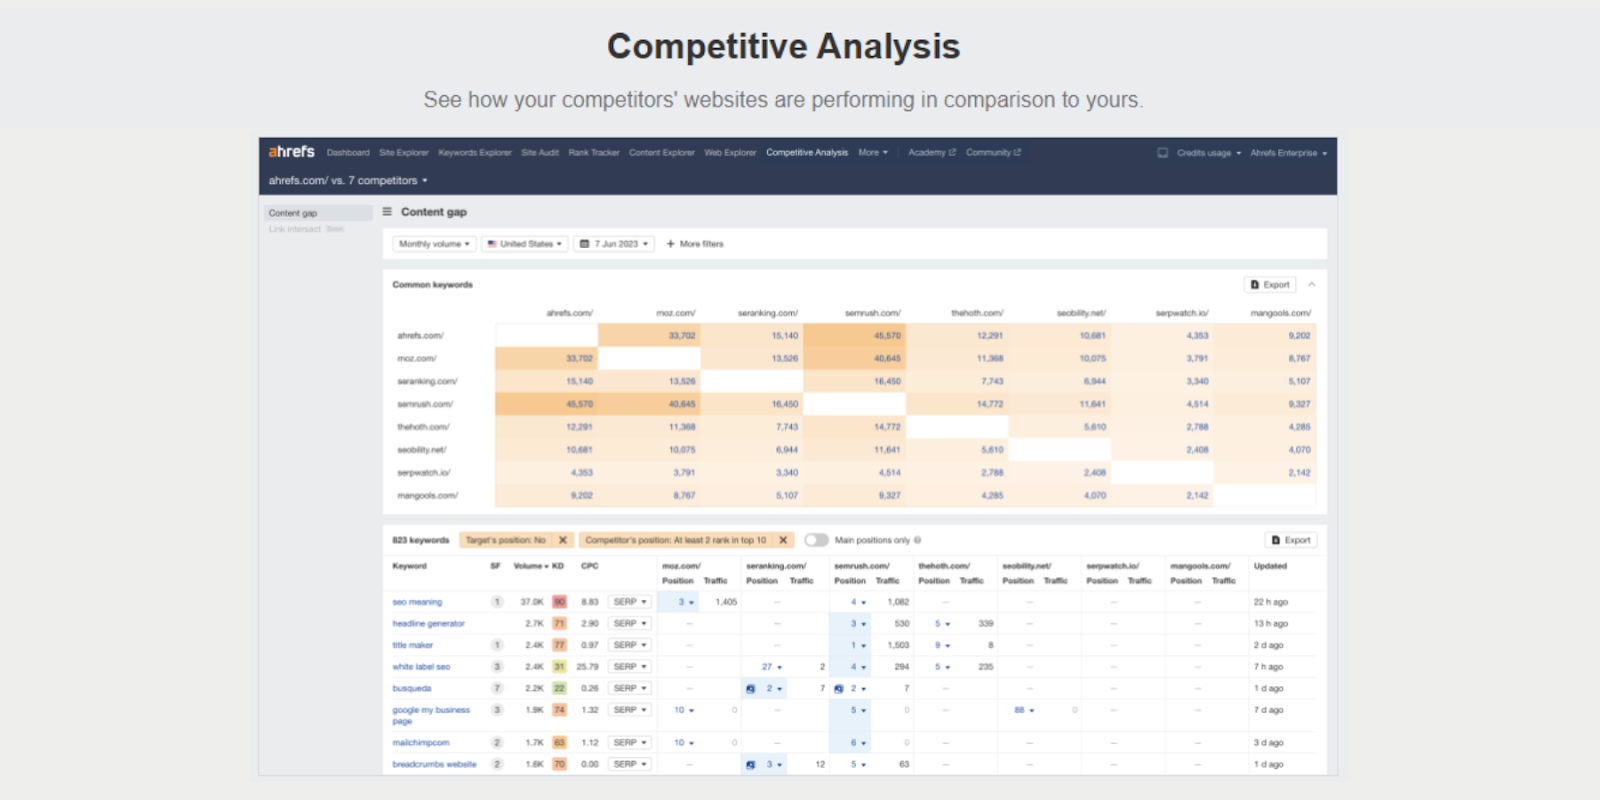The image size is (1600, 800).
Task: Select Competitive Analysis tab
Action: (807, 153)
